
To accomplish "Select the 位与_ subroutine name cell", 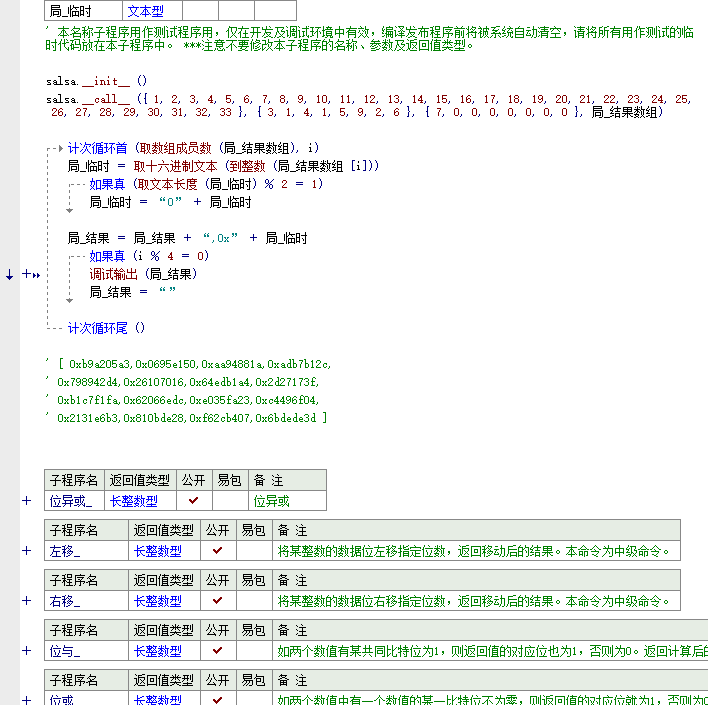I will click(86, 651).
